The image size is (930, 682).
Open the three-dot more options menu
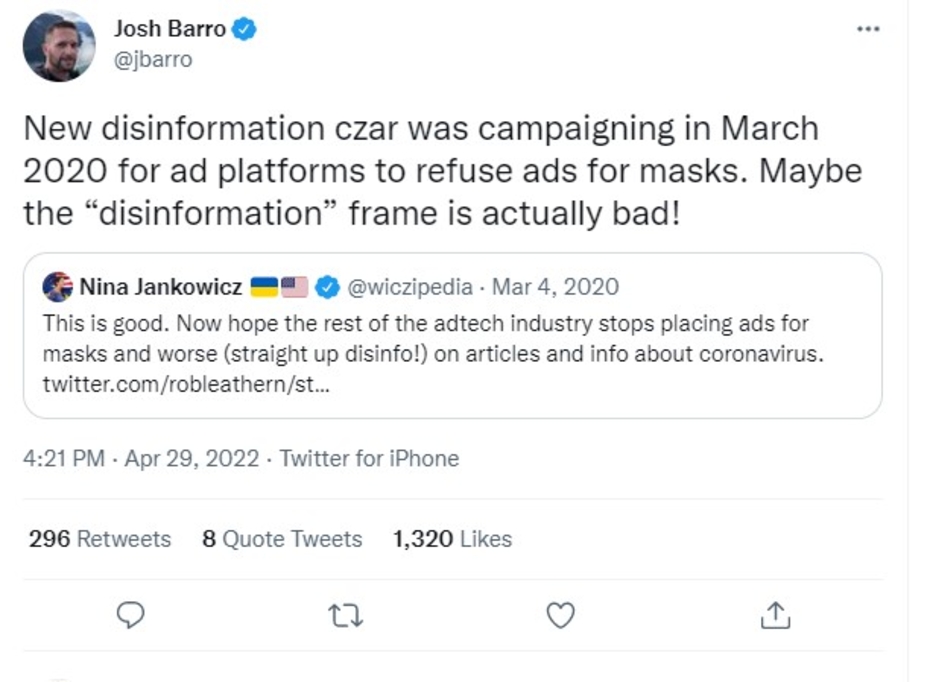(x=868, y=29)
